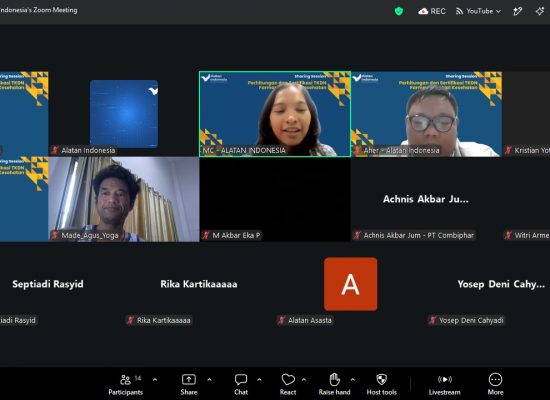This screenshot has width=550, height=400.
Task: Select Made_Agus_Yoga video tile
Action: tap(124, 199)
